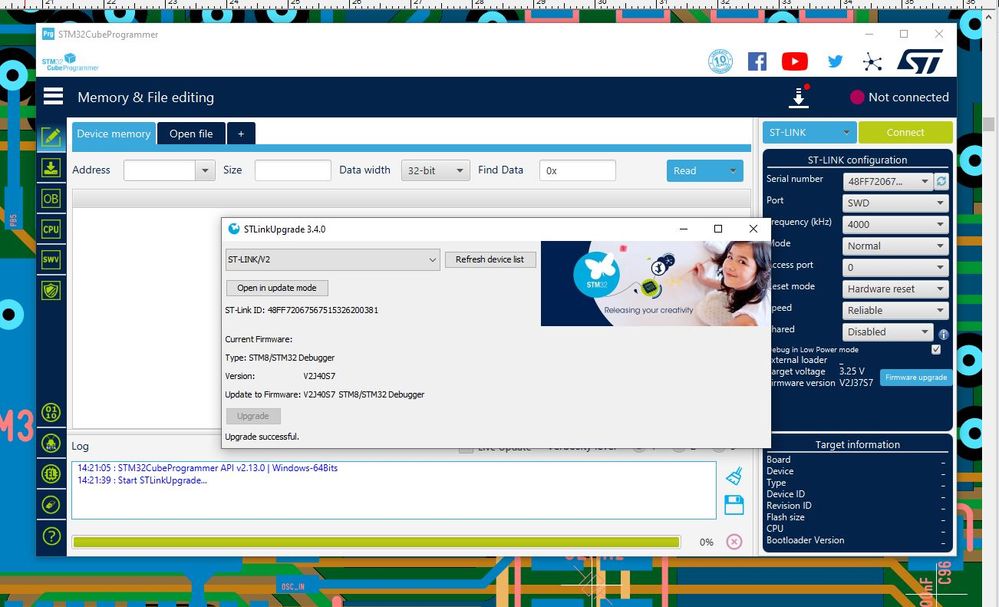Screen dimensions: 999x607
Task: Open the help question mark icon
Action: 51,536
